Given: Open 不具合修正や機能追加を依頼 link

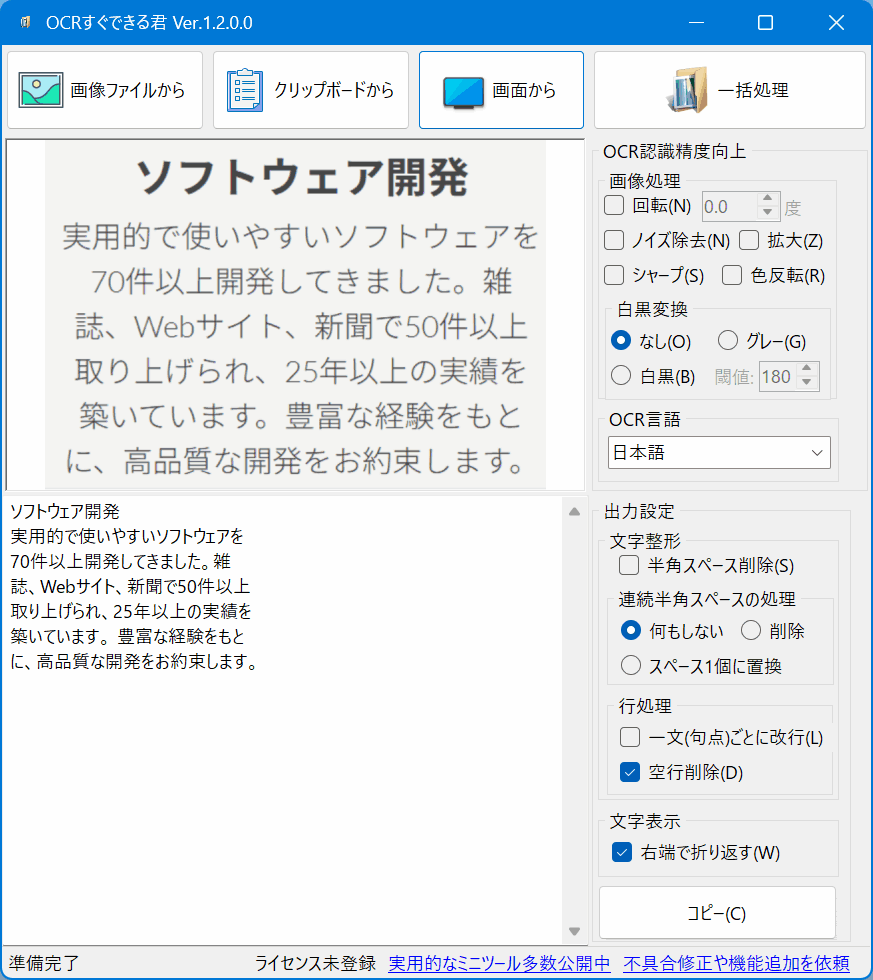Looking at the screenshot, I should coord(736,964).
